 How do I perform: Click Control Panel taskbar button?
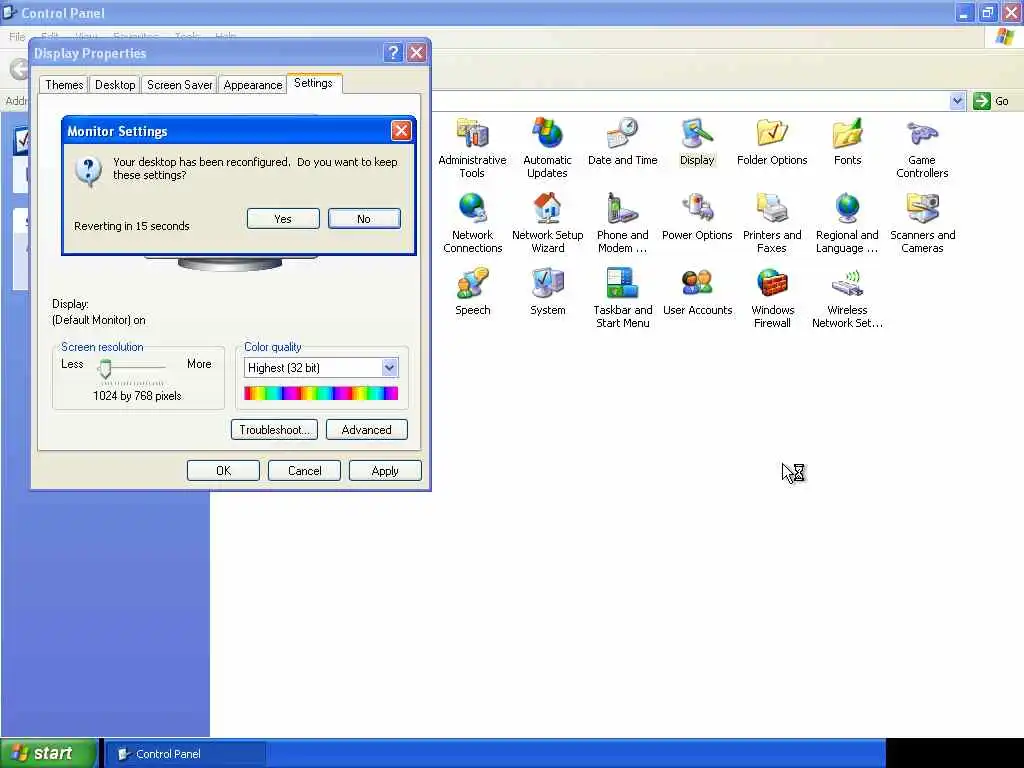(x=185, y=754)
